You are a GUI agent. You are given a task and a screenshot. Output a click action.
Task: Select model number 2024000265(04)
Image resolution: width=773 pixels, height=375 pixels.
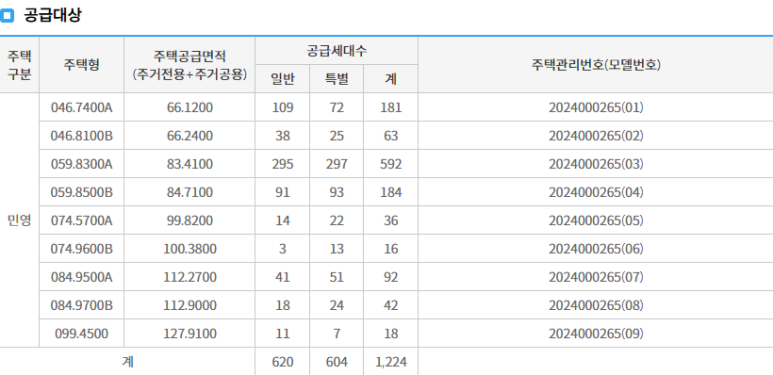click(596, 192)
